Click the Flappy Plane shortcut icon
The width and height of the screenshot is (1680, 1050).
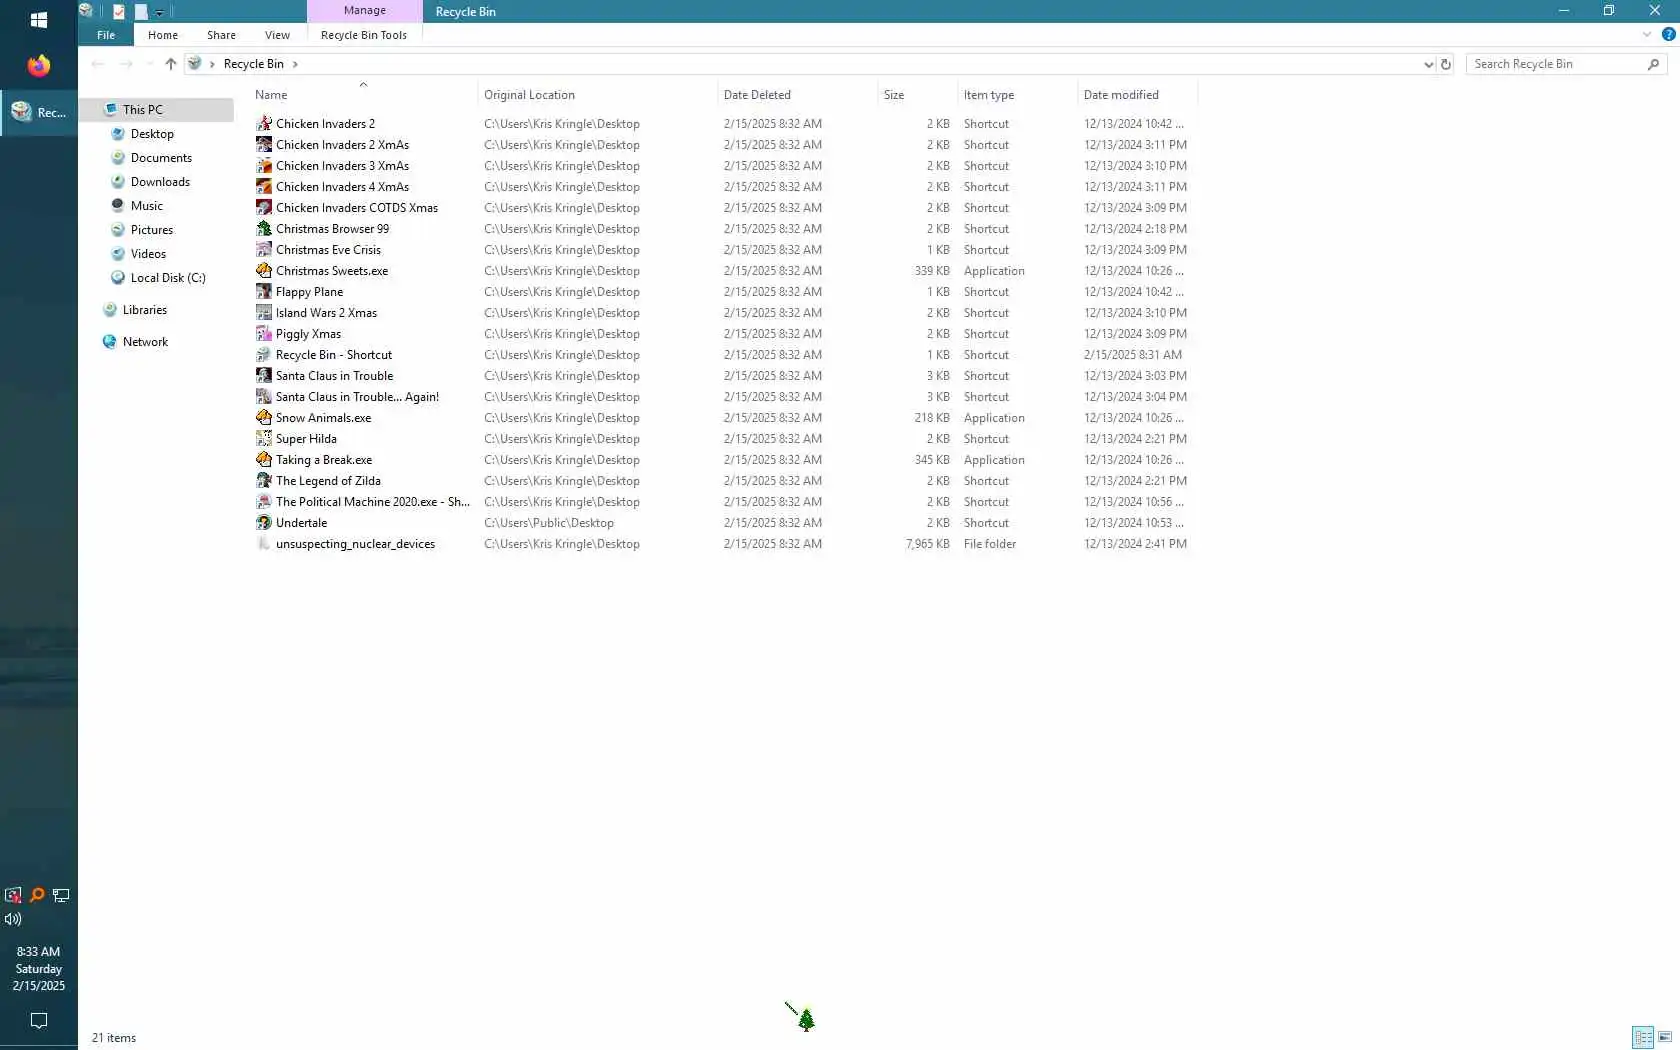click(x=264, y=292)
